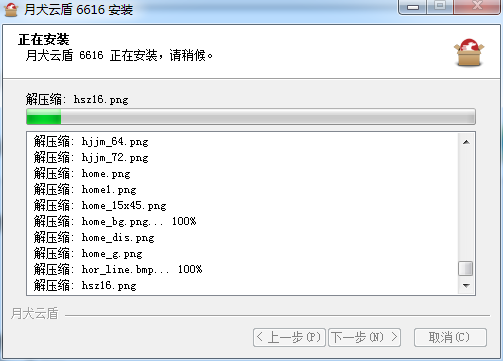503x361 pixels.
Task: Select the home.png log line
Action: 82,174
